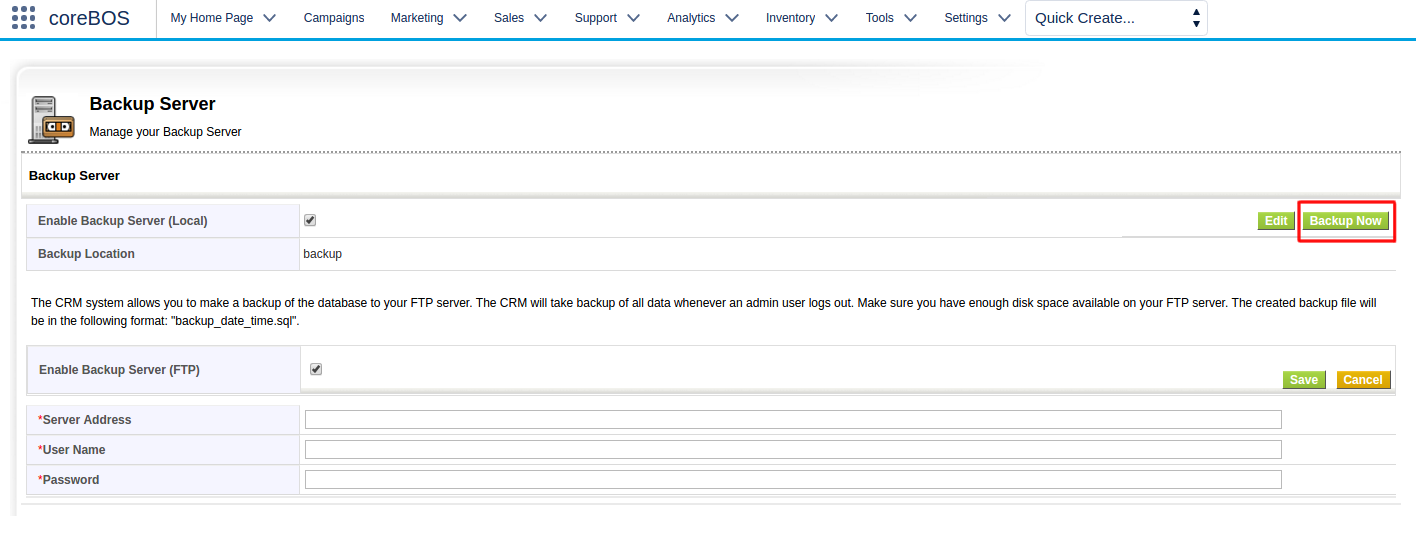Click the Backup Now button
This screenshot has height=546, width=1416.
(x=1345, y=221)
